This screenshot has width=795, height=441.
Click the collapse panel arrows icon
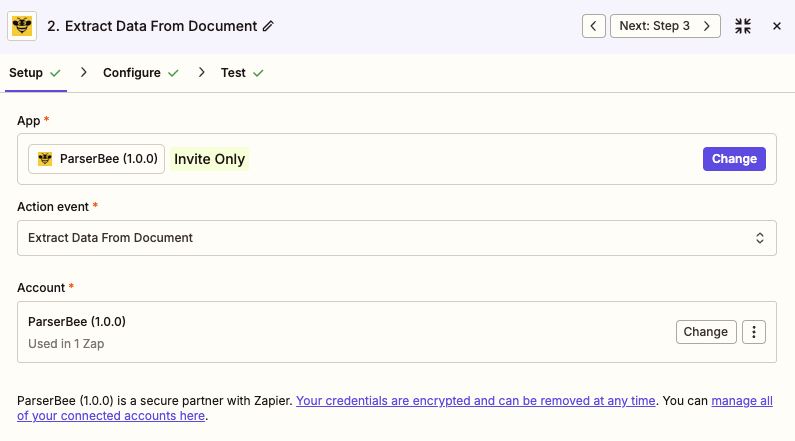743,26
